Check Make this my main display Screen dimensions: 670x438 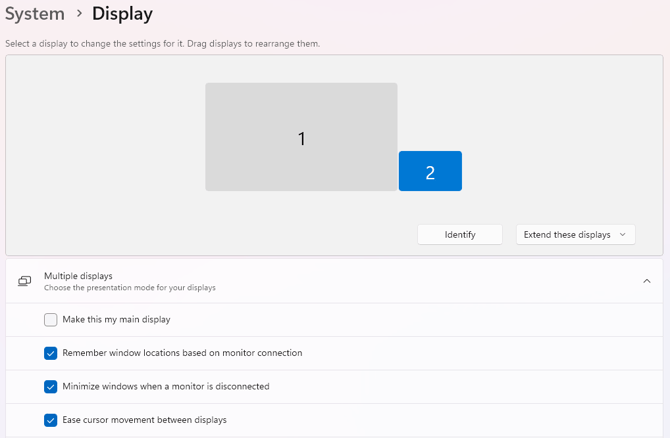51,320
